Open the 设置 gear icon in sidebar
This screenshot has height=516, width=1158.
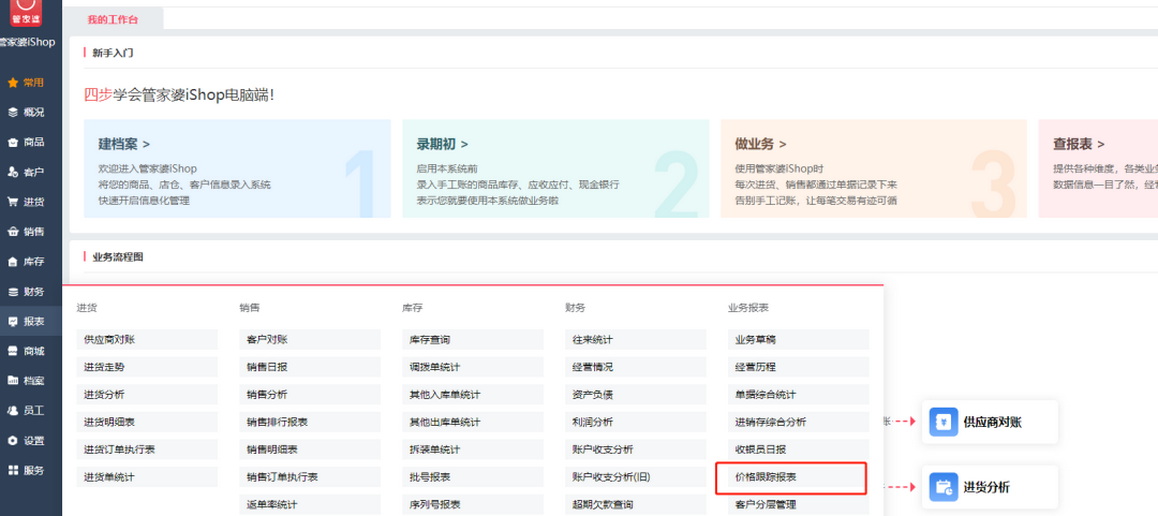(13, 440)
